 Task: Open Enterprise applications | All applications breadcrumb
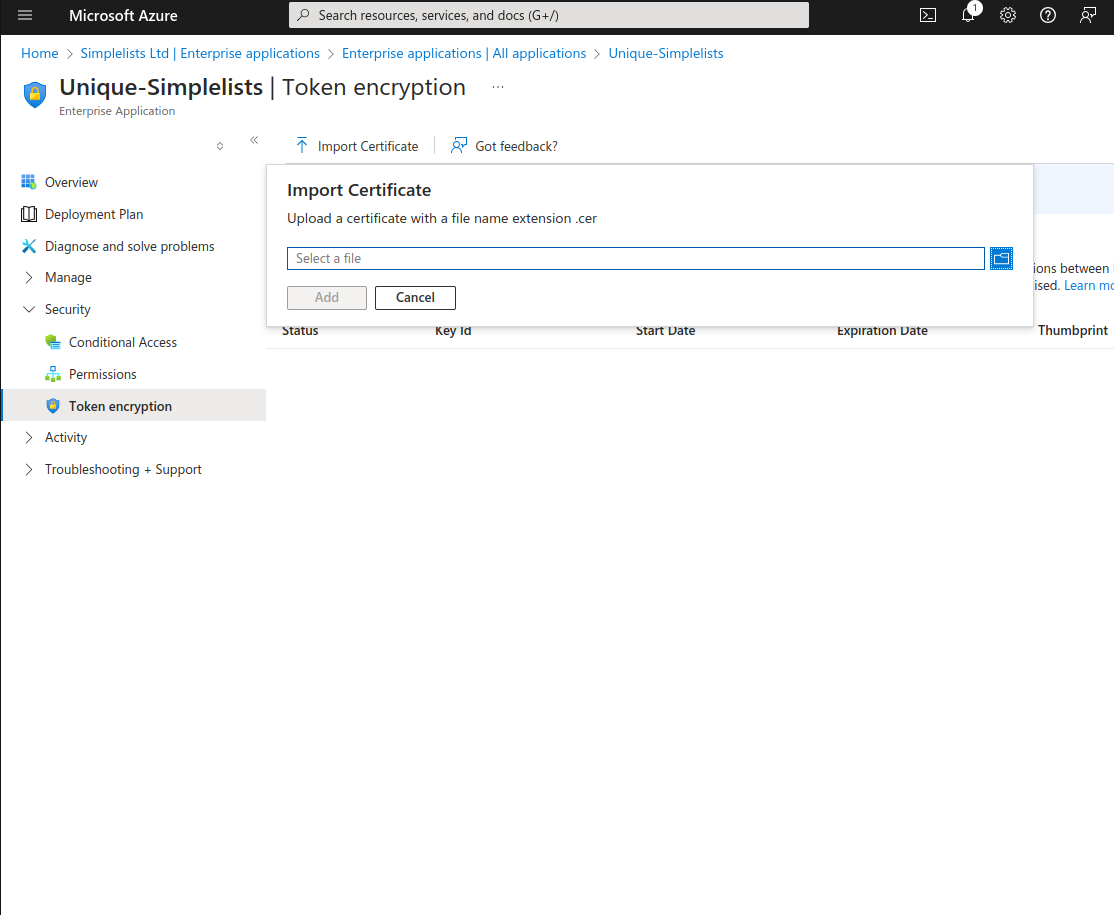click(x=464, y=53)
